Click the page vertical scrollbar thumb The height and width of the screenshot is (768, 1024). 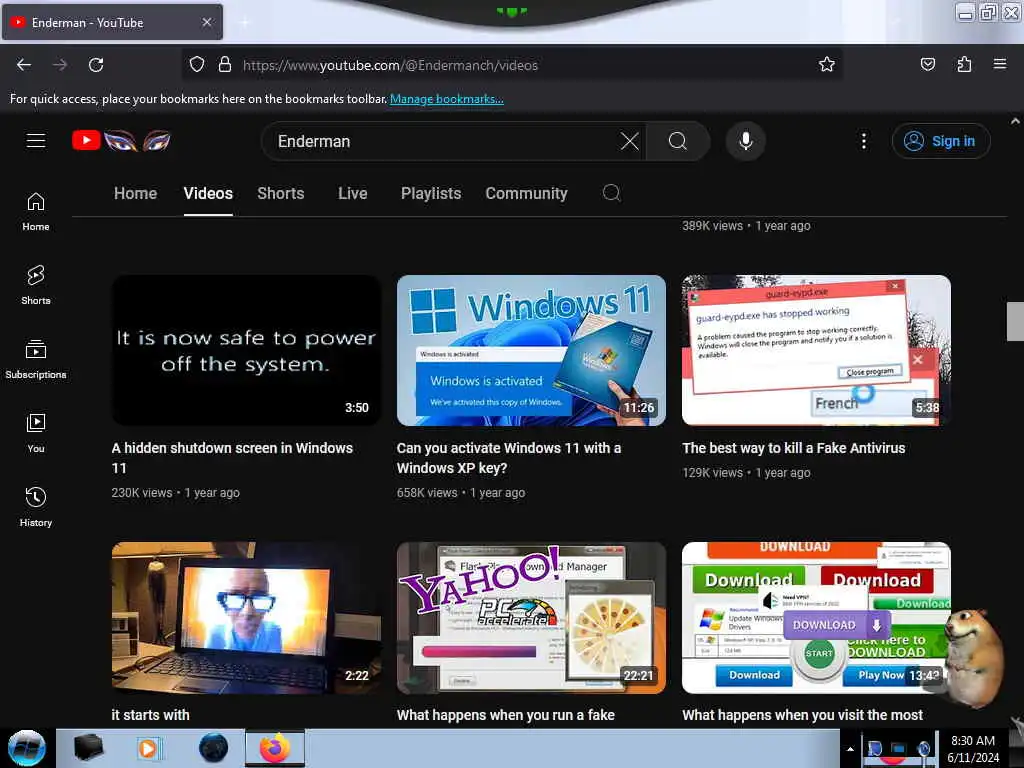point(1015,321)
